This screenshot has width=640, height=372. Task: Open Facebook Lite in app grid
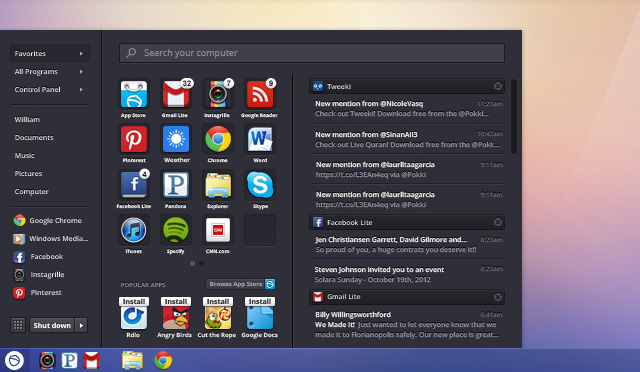coord(134,185)
